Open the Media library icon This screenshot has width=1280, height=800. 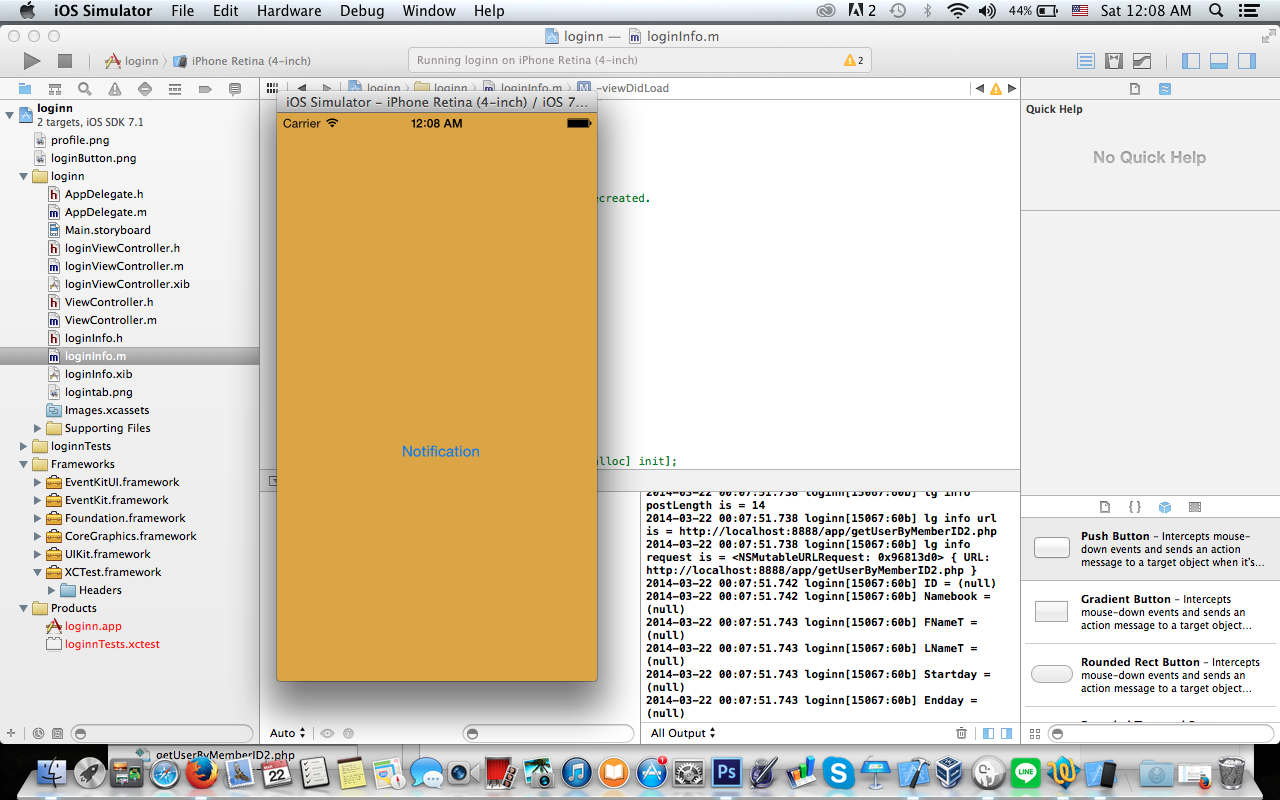[x=1195, y=507]
